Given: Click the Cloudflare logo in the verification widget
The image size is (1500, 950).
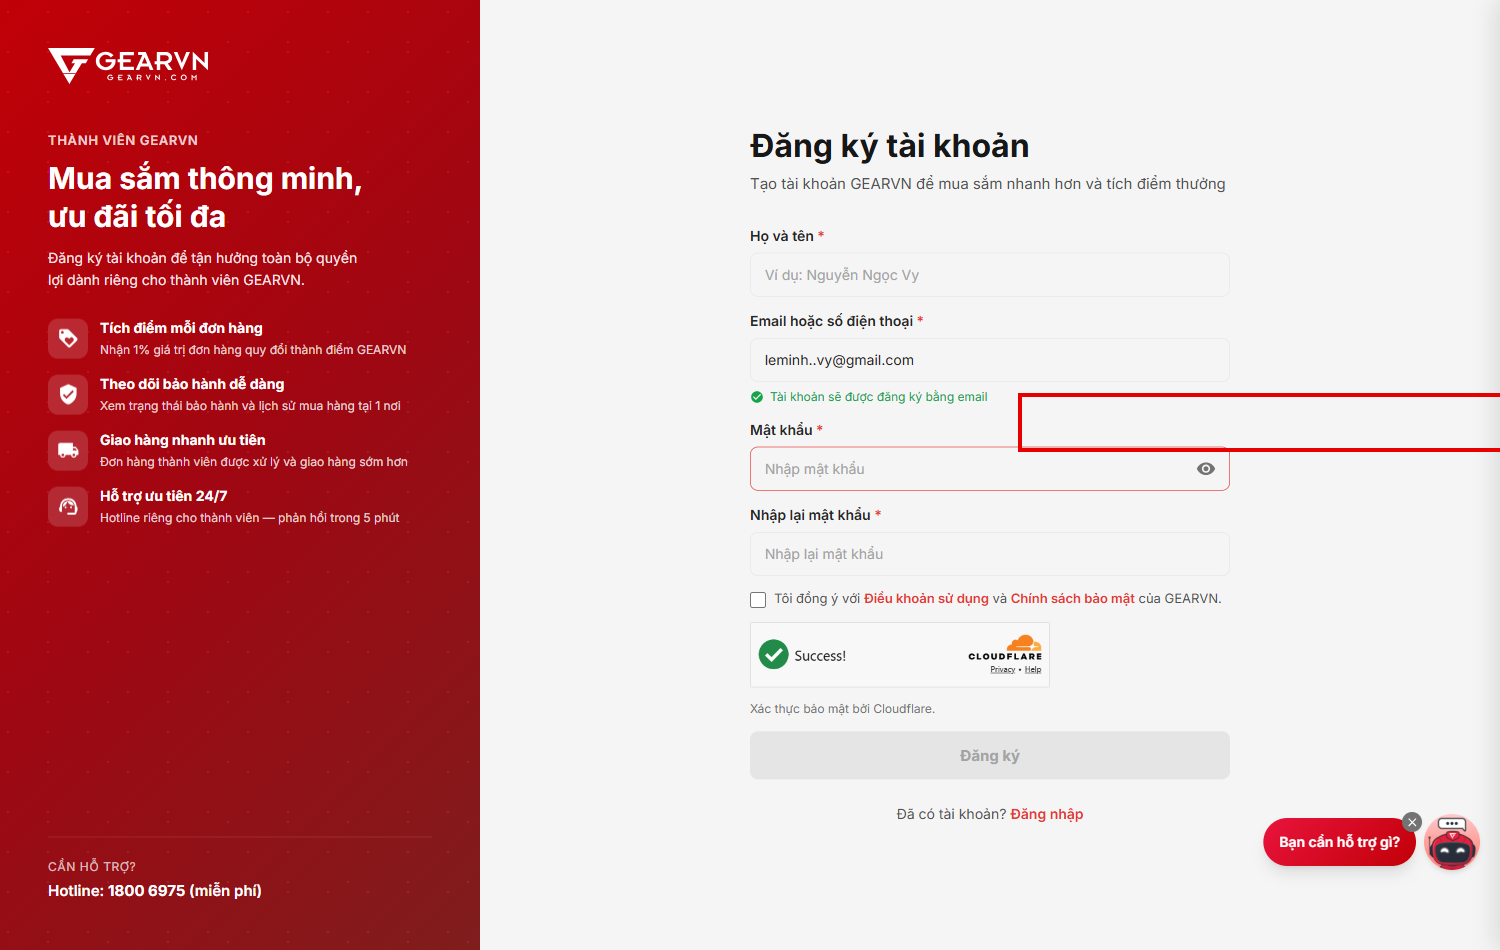Looking at the screenshot, I should 1006,648.
